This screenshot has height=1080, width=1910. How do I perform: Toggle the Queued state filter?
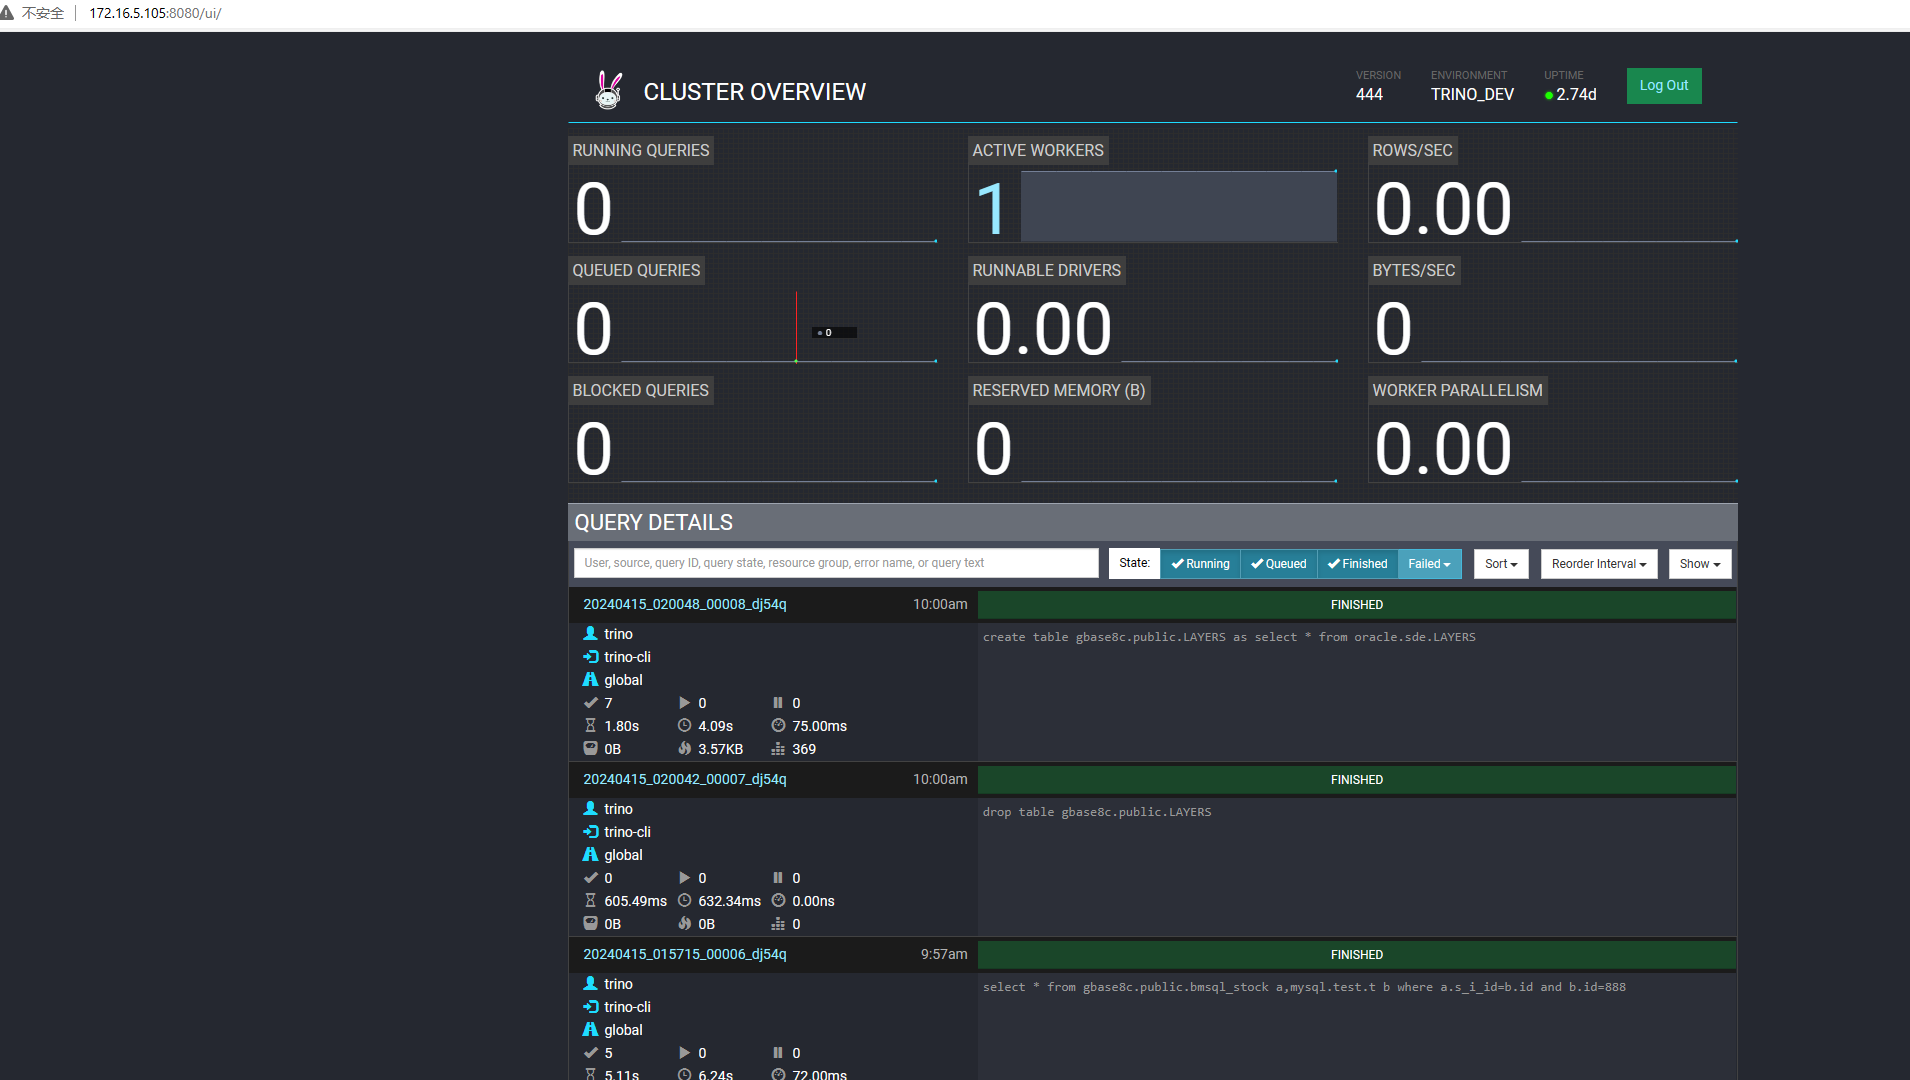point(1279,564)
